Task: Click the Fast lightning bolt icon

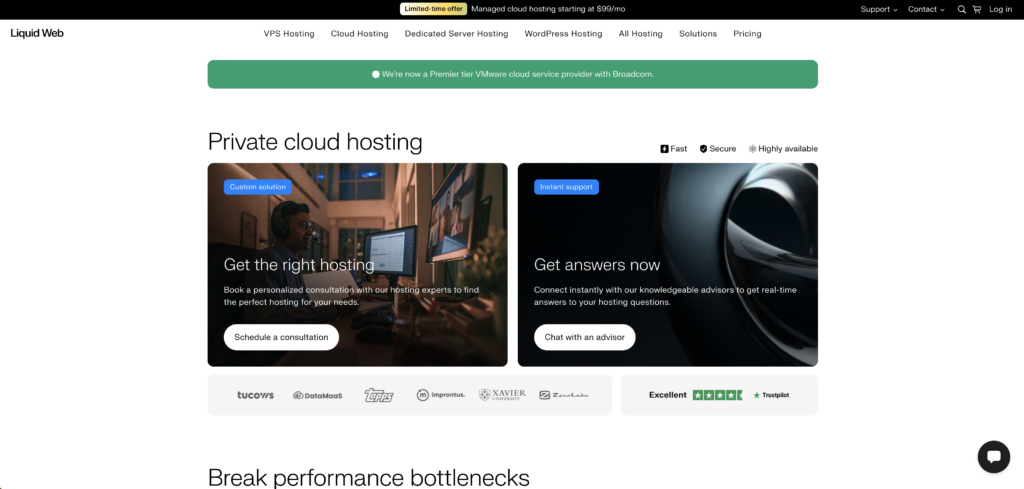Action: (x=664, y=149)
